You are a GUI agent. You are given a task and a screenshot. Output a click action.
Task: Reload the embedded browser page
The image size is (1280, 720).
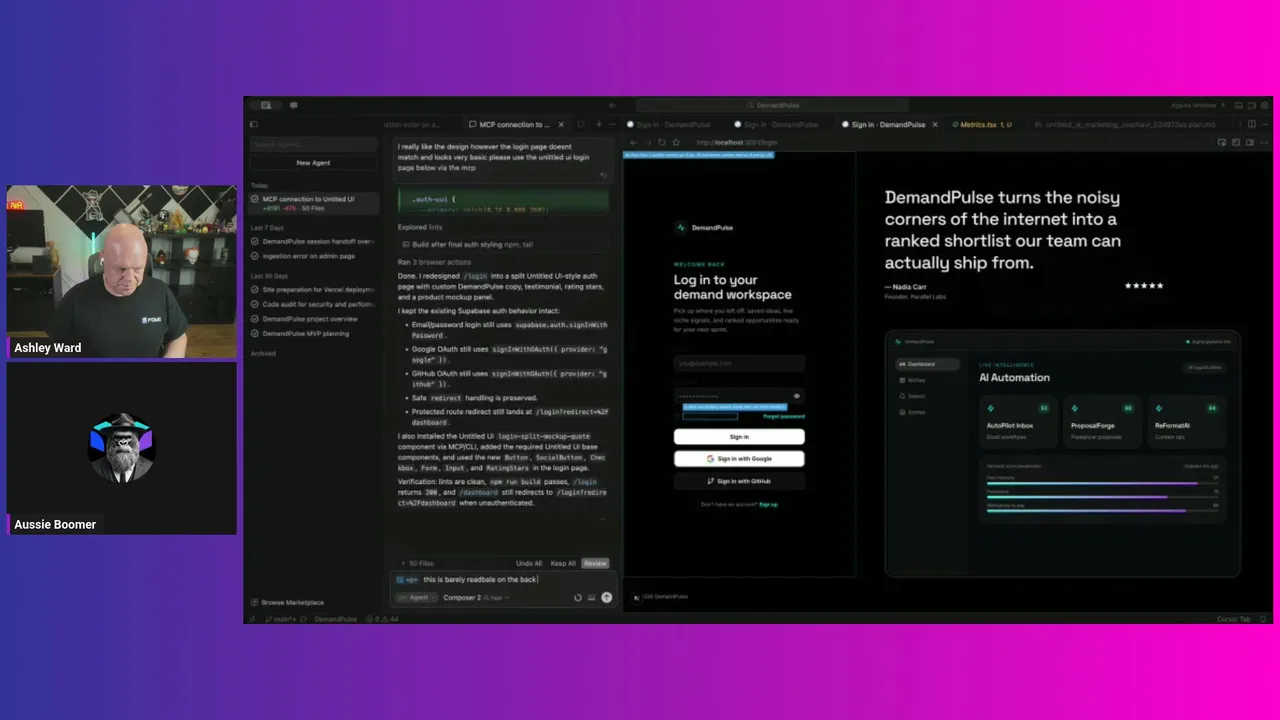pos(661,142)
